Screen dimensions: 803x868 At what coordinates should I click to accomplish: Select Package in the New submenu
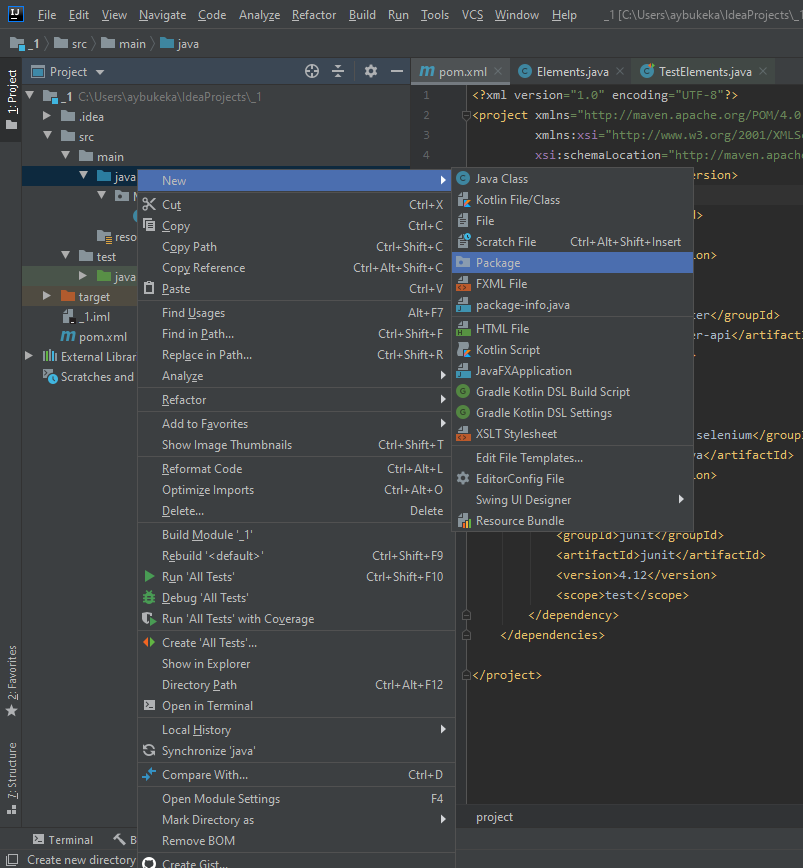click(x=572, y=263)
